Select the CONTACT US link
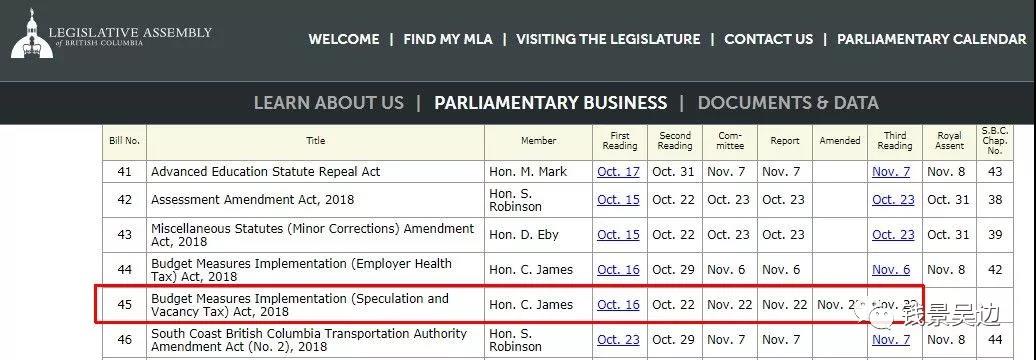The width and height of the screenshot is (1036, 360). point(768,39)
